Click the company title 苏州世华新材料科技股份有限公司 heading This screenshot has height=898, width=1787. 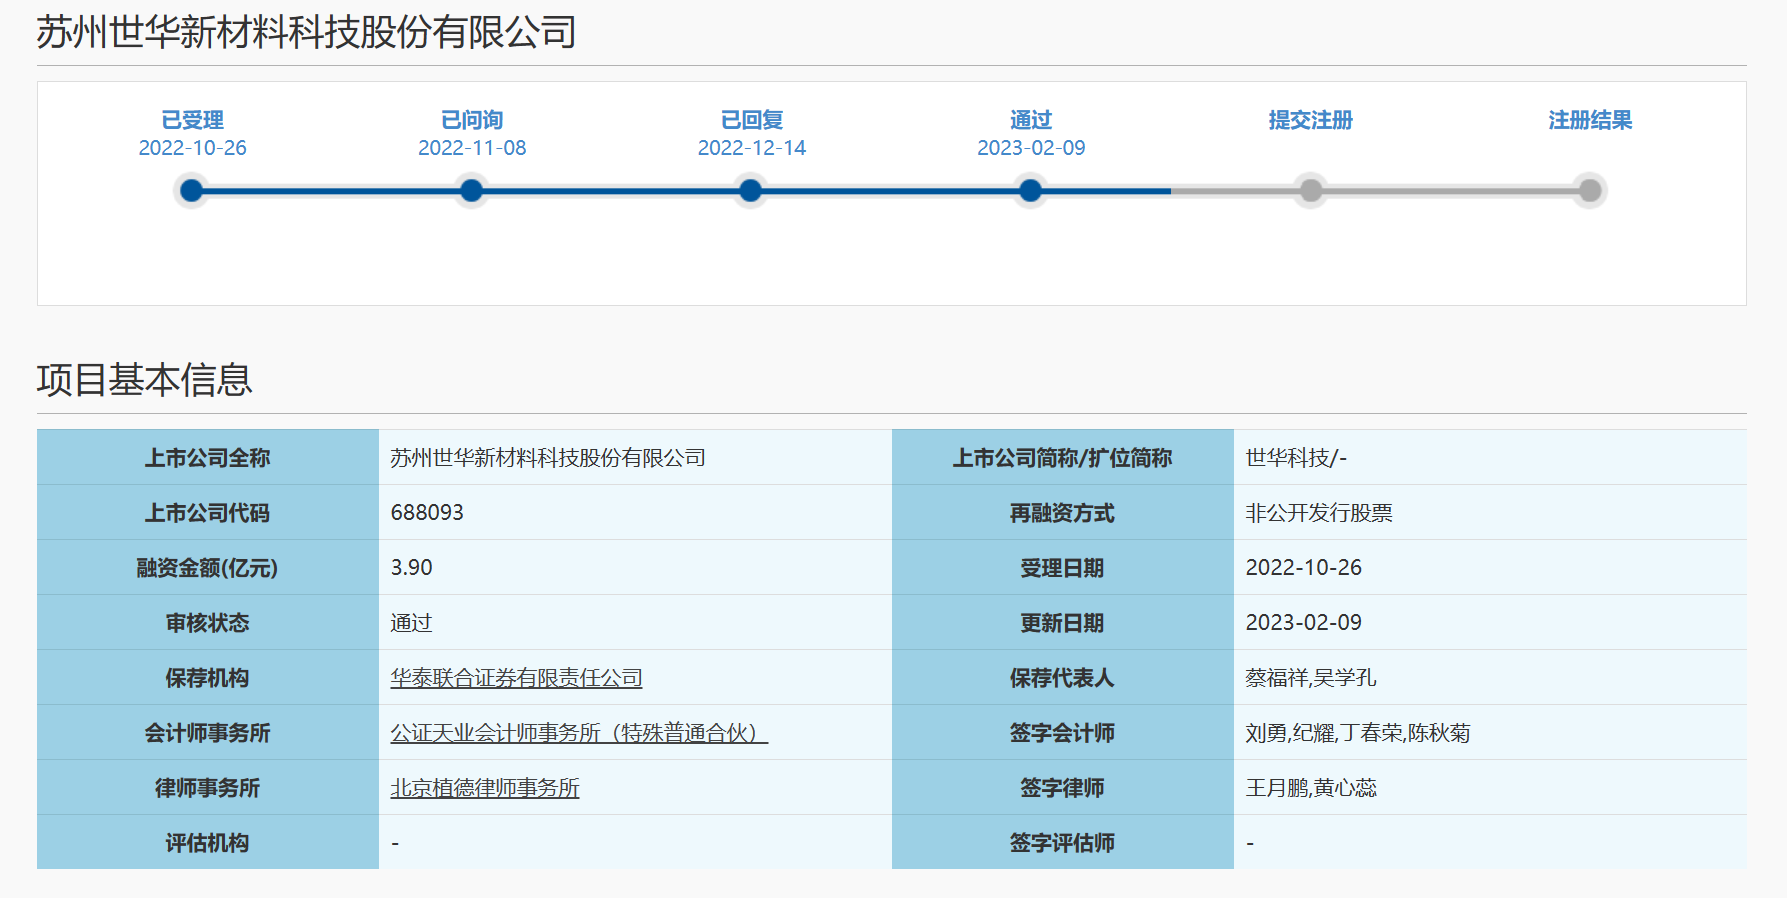[307, 33]
